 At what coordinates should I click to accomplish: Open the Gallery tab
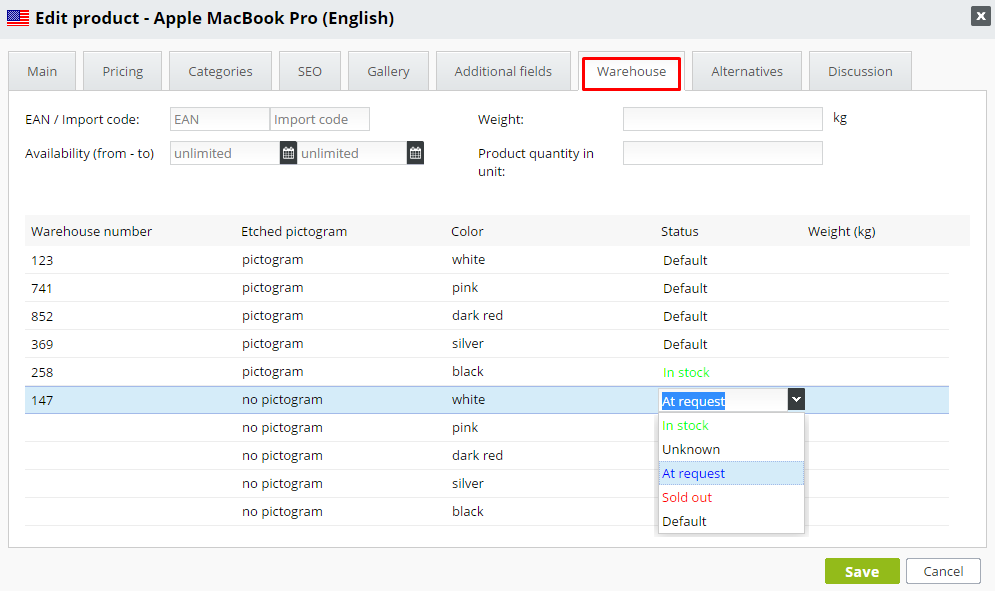point(388,71)
